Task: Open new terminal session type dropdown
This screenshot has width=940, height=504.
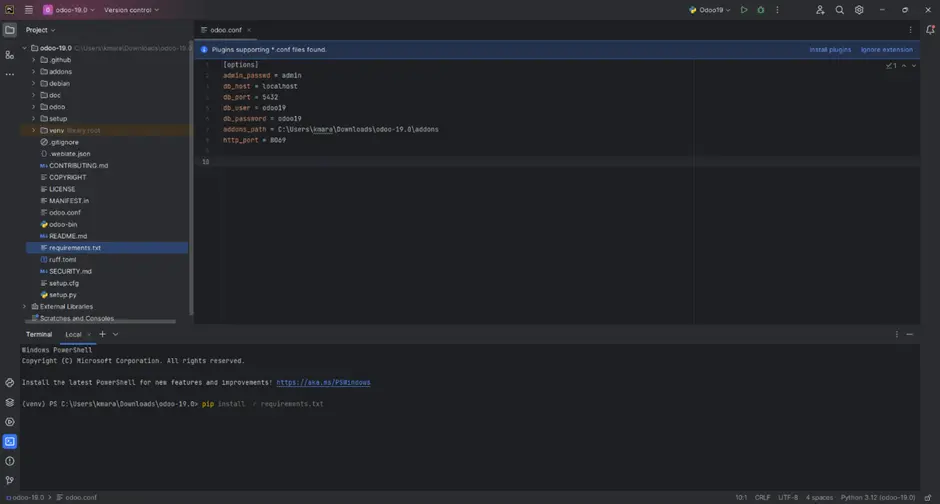Action: point(115,334)
